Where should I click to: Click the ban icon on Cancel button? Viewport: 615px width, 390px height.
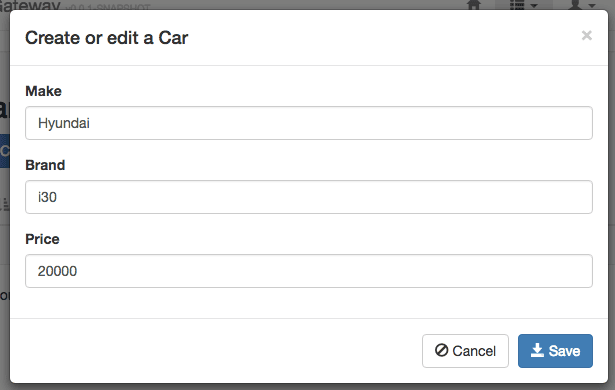point(441,350)
